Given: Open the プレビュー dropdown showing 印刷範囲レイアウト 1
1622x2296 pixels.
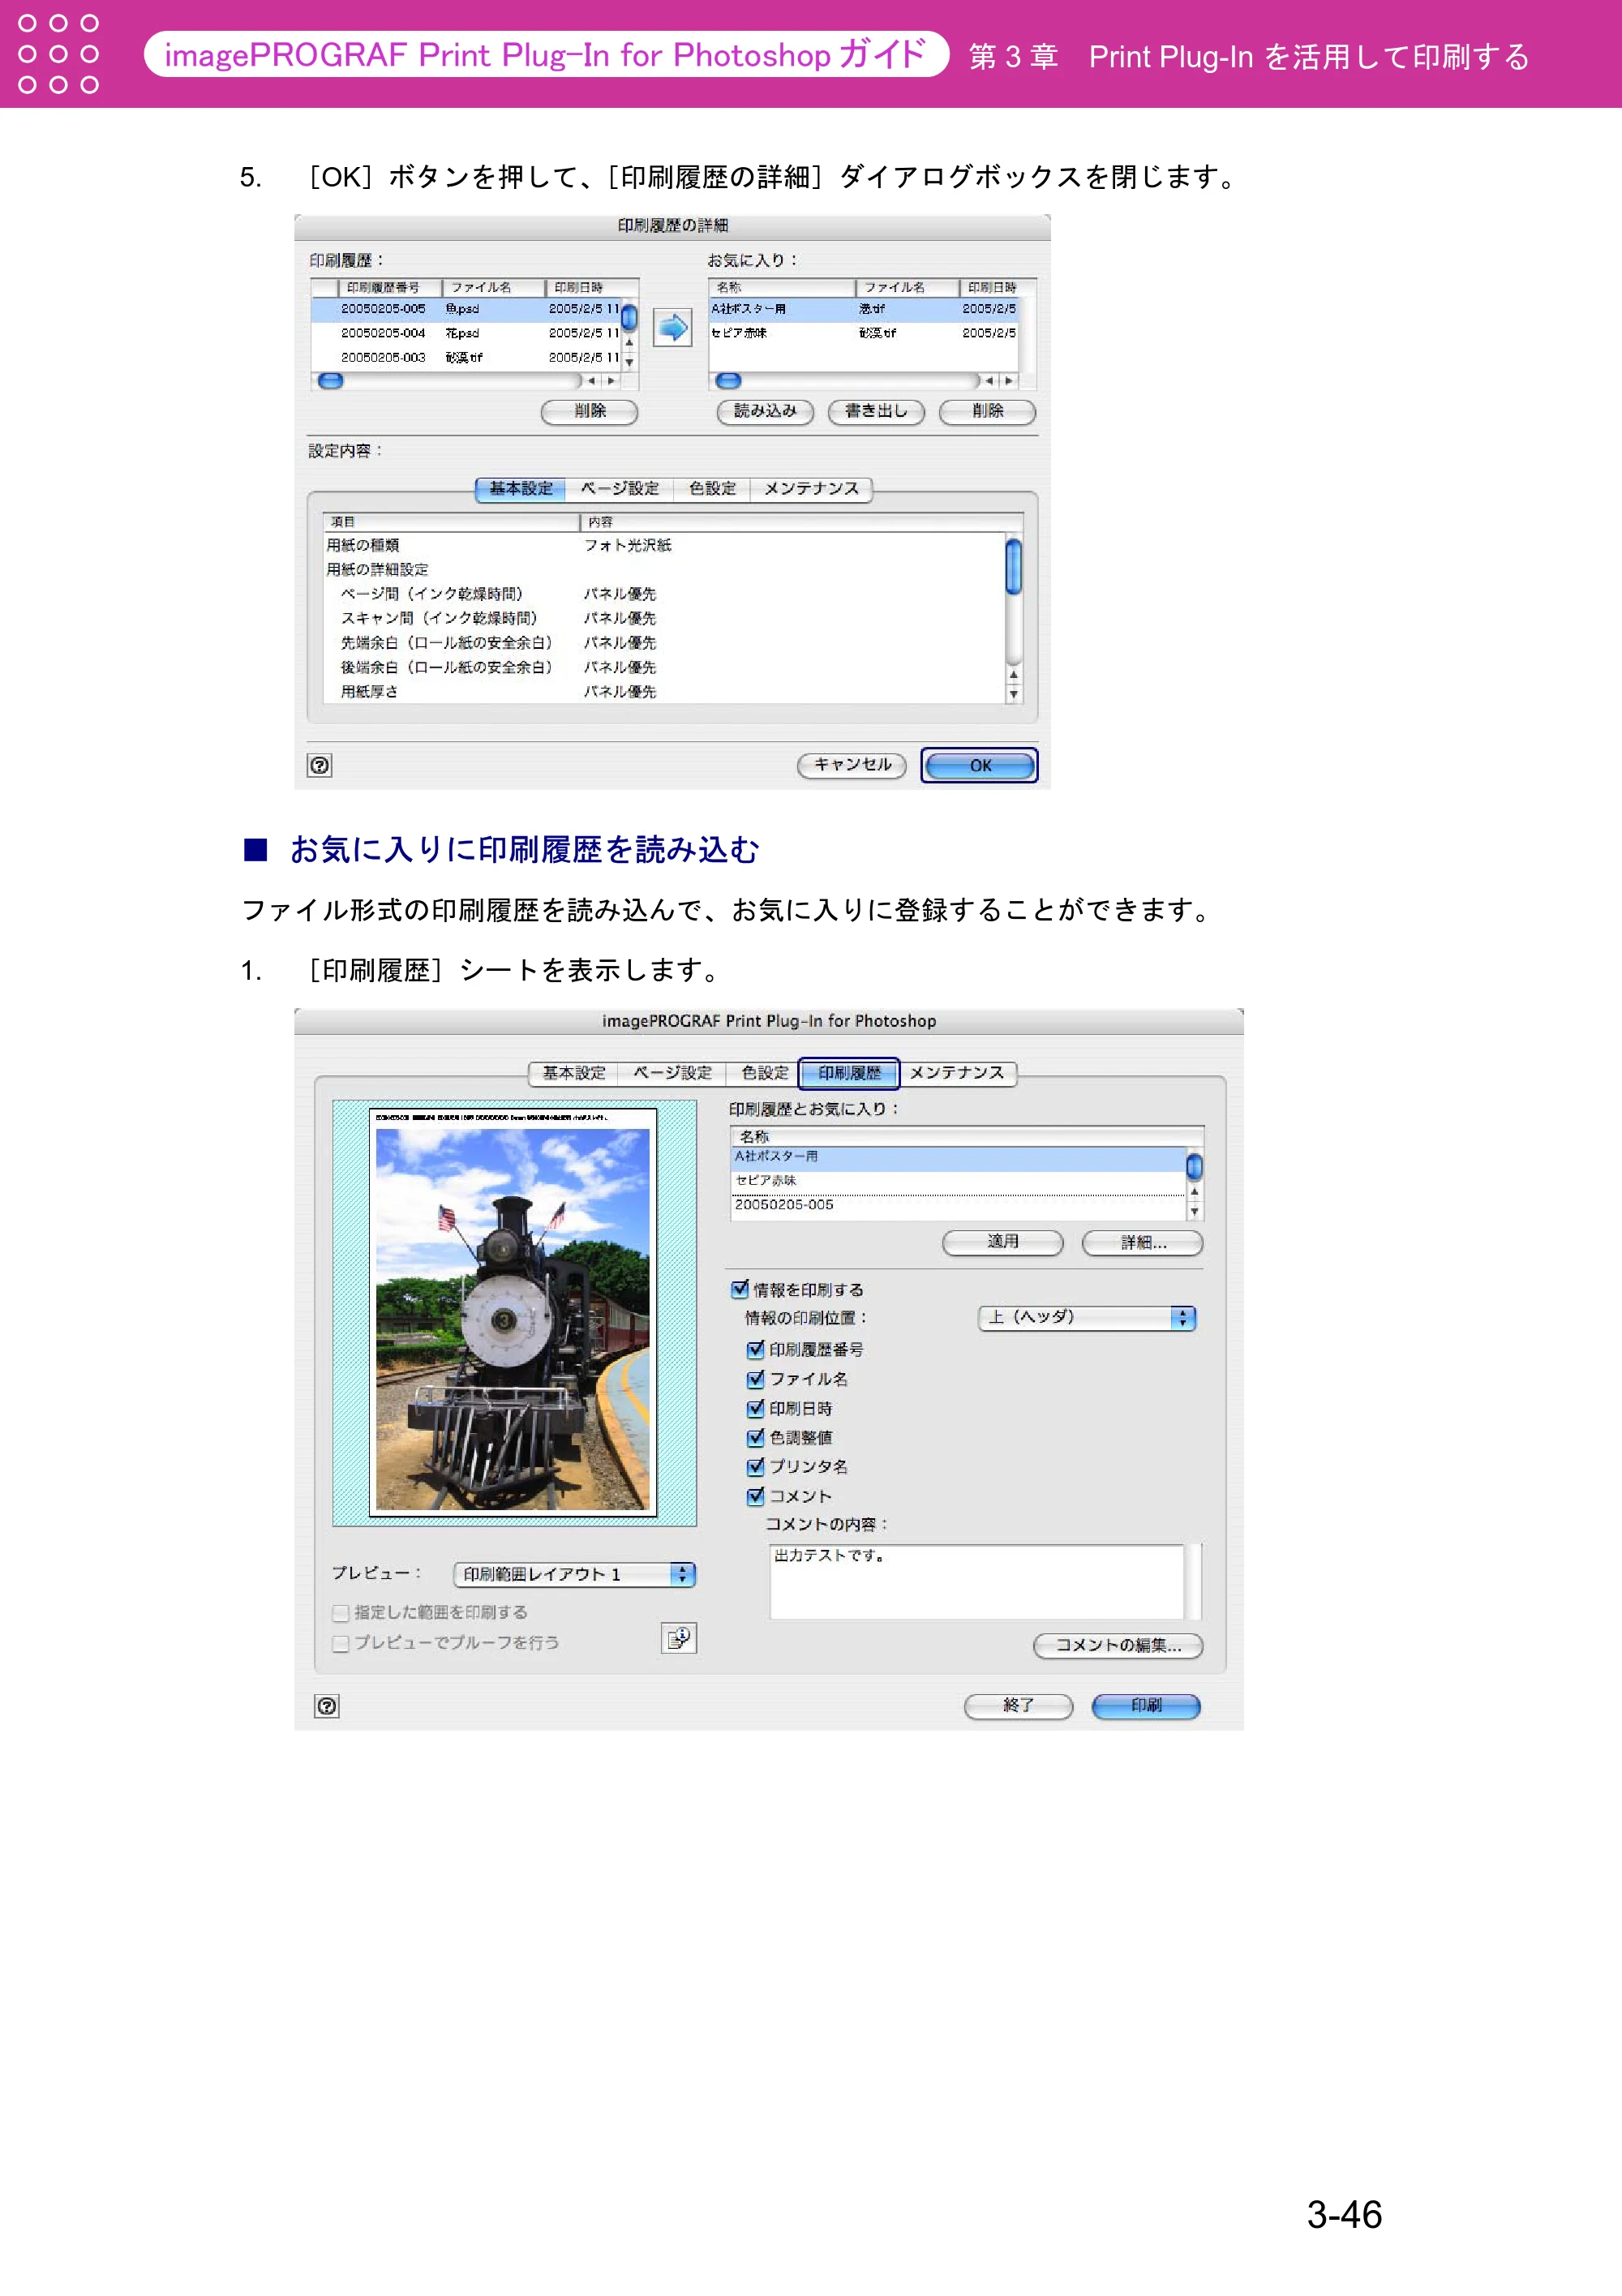Looking at the screenshot, I should [x=574, y=1574].
